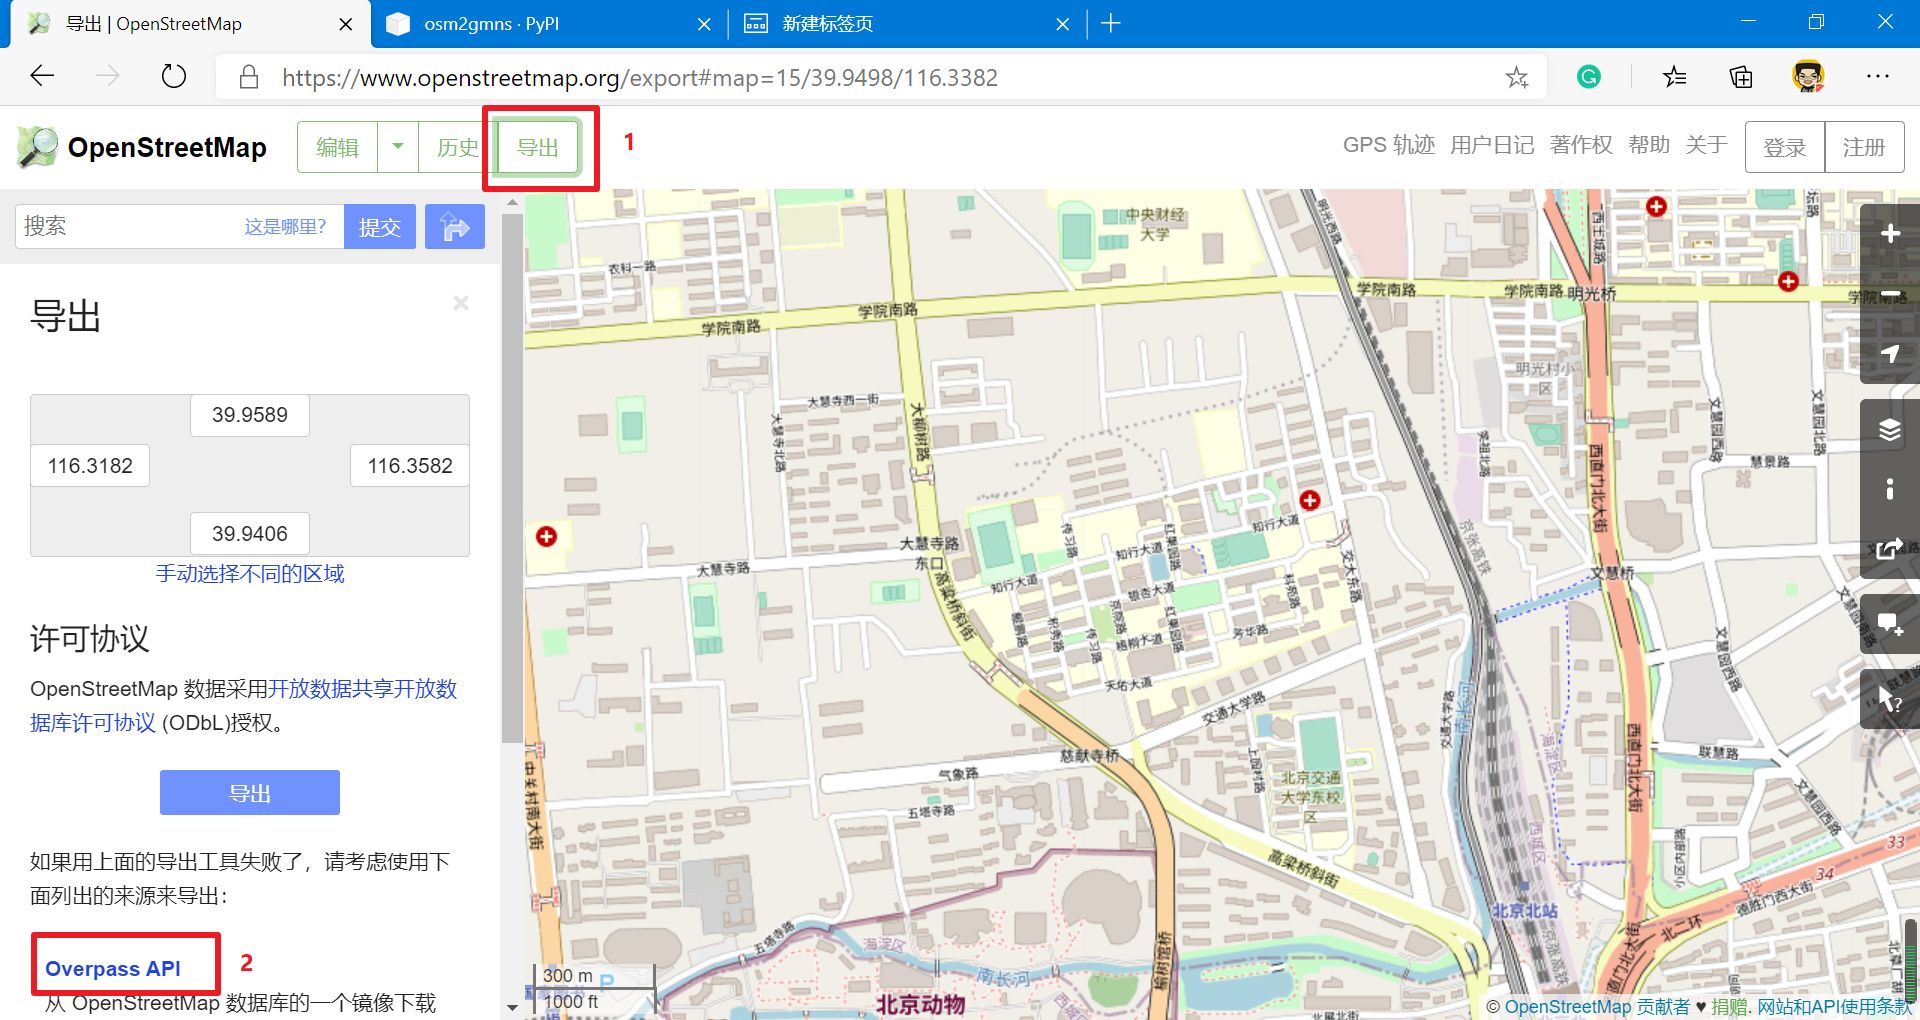Click the sidebar vertical scrollbar
This screenshot has height=1020, width=1920.
pos(512,478)
